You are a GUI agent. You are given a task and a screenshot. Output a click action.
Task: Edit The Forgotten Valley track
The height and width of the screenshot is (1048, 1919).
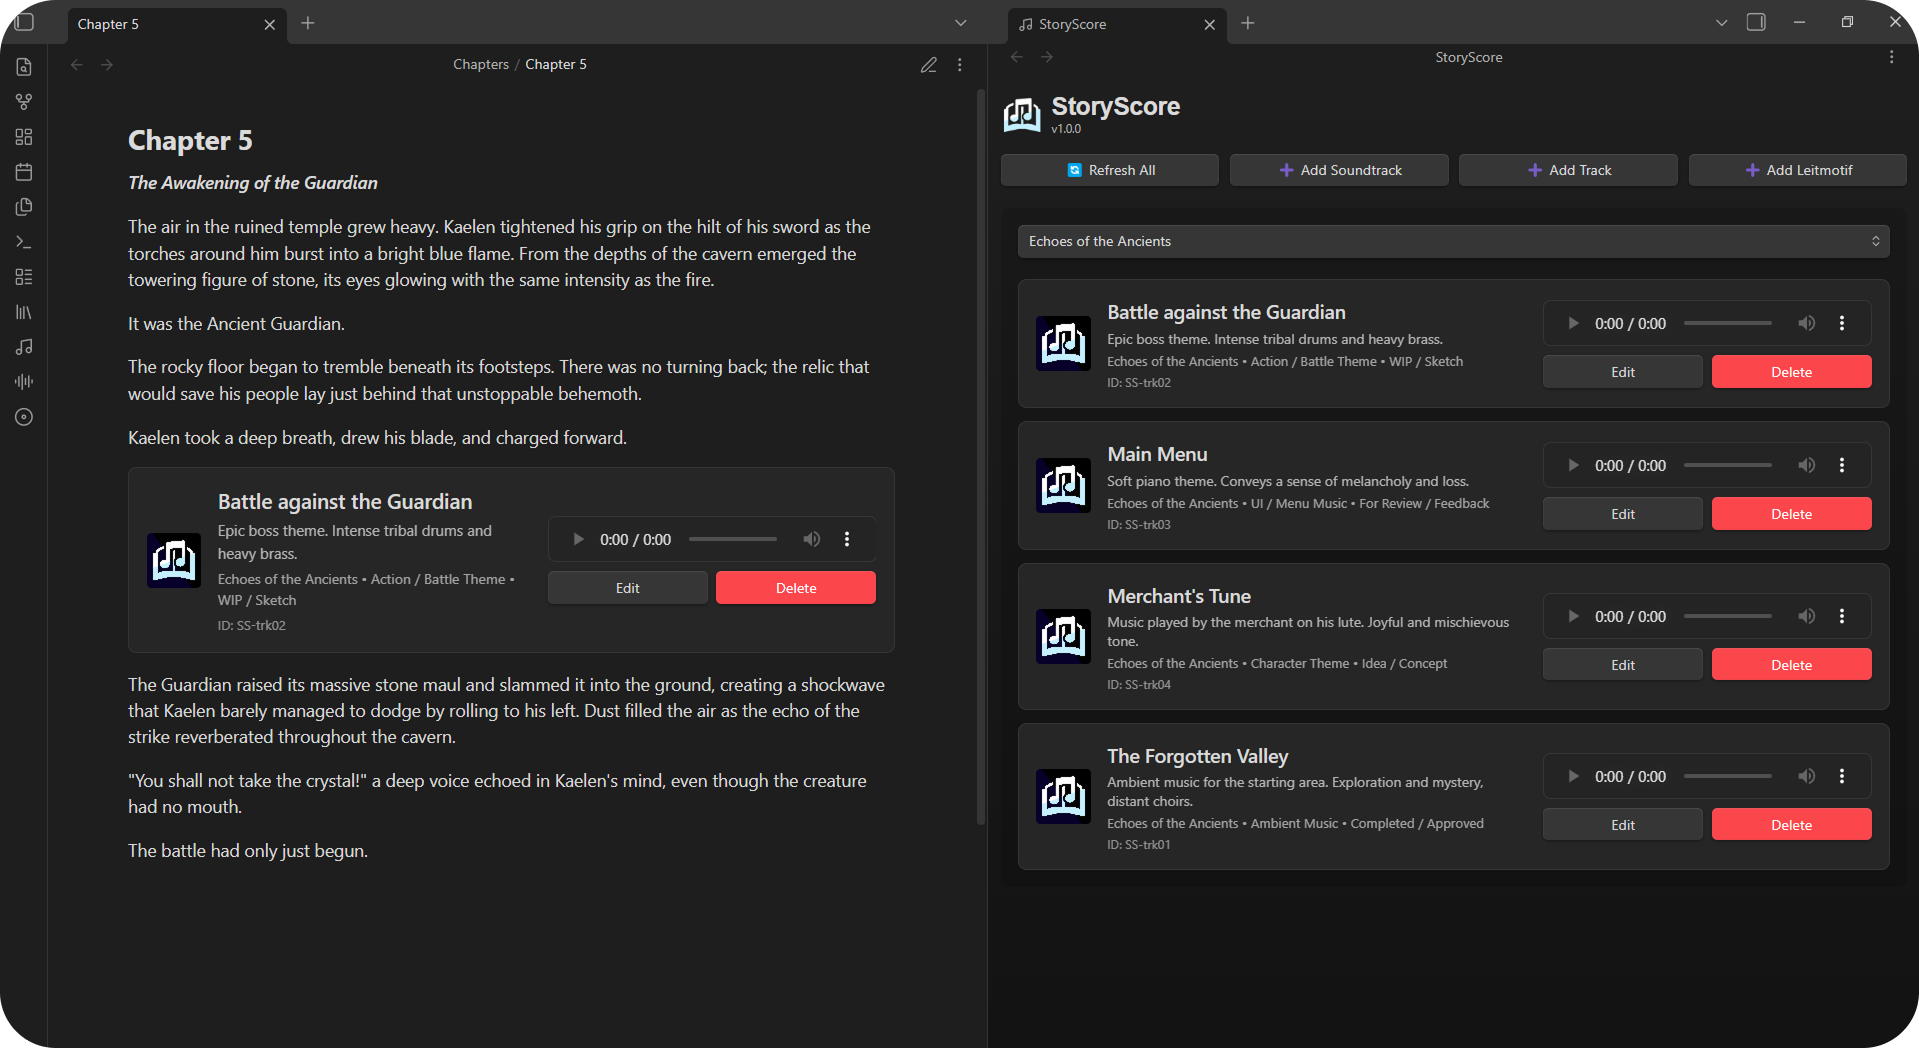[1622, 825]
